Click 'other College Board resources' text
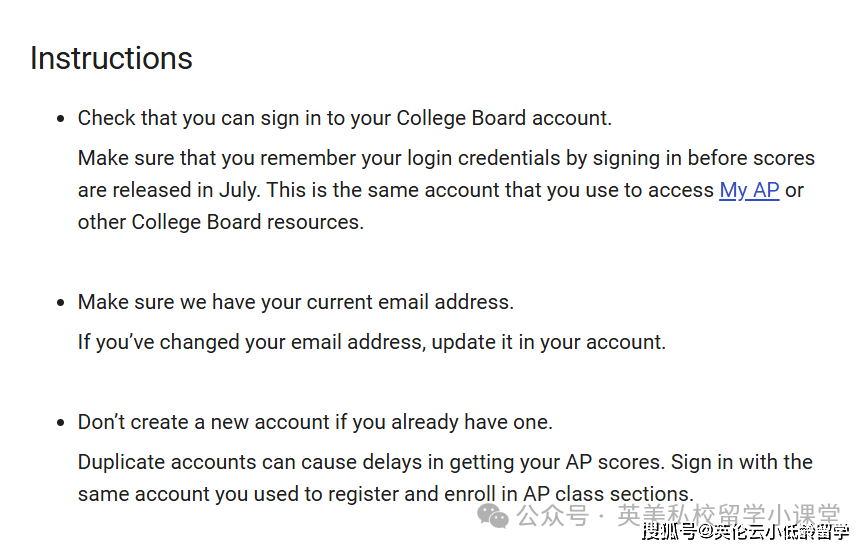The height and width of the screenshot is (550, 868). [220, 222]
